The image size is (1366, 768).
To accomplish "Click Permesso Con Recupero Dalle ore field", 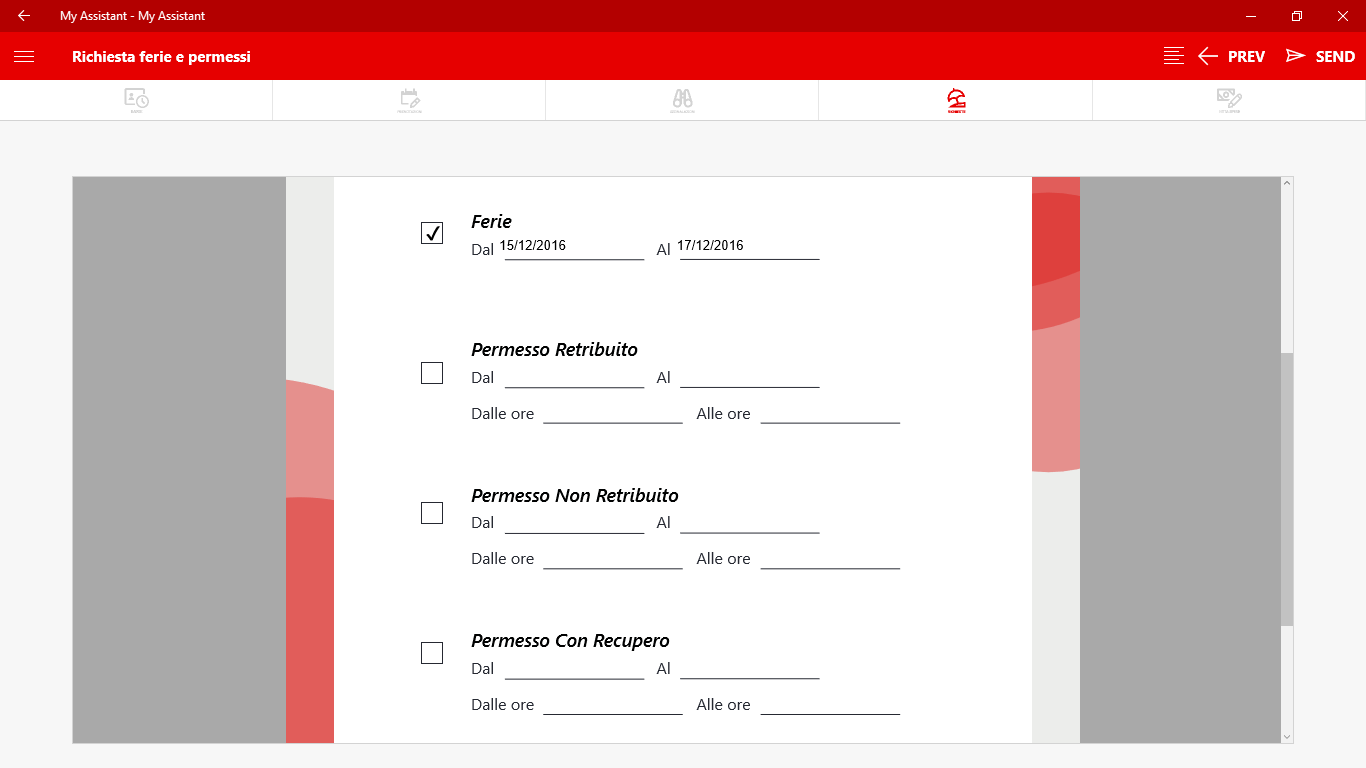I will coord(613,704).
